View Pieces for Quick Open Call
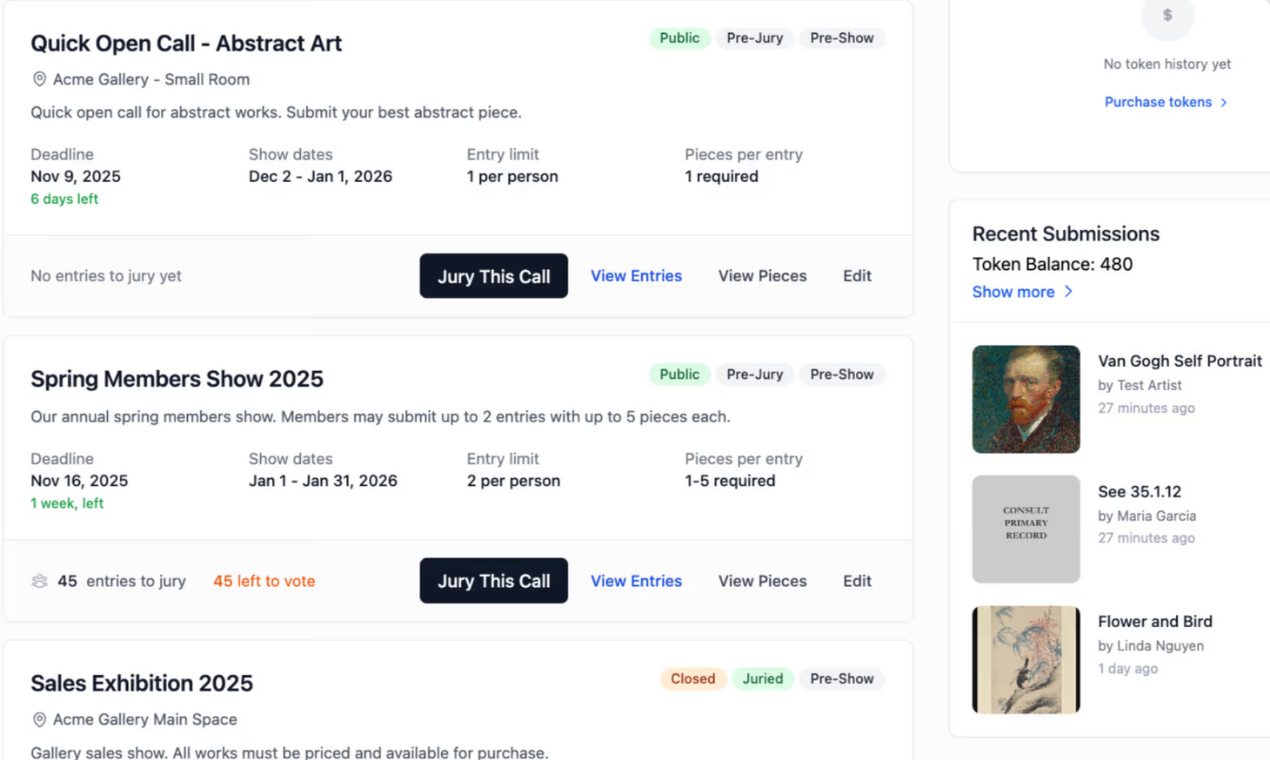This screenshot has width=1270, height=760. (762, 276)
